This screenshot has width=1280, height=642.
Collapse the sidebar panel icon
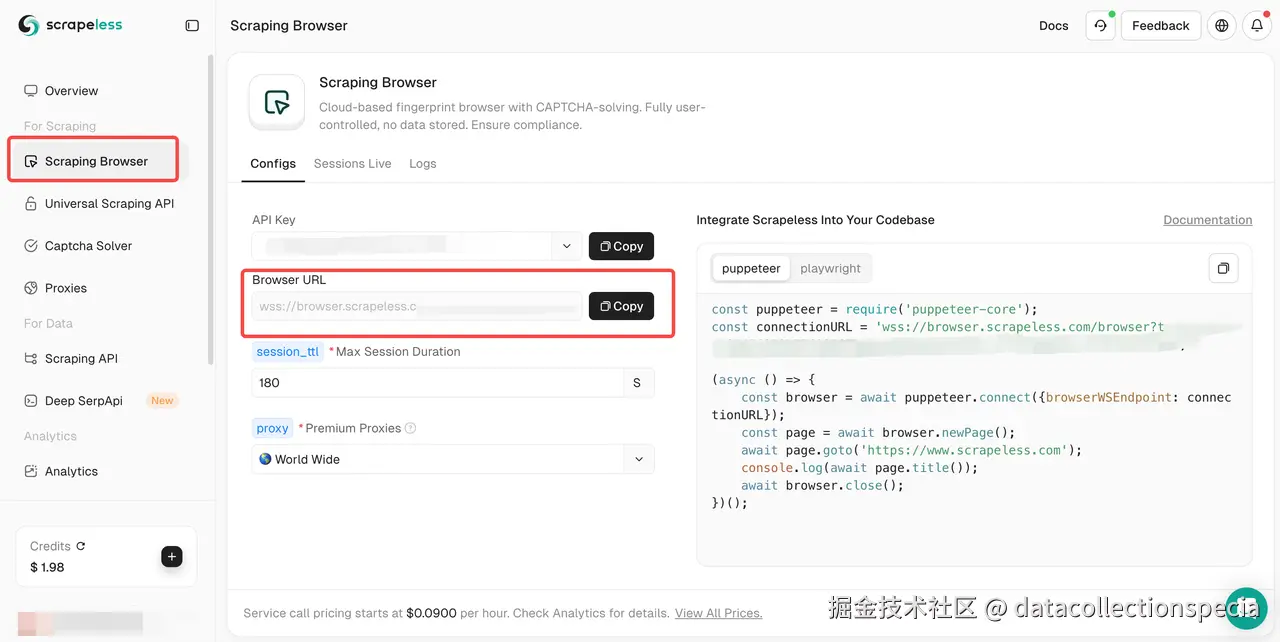click(192, 26)
